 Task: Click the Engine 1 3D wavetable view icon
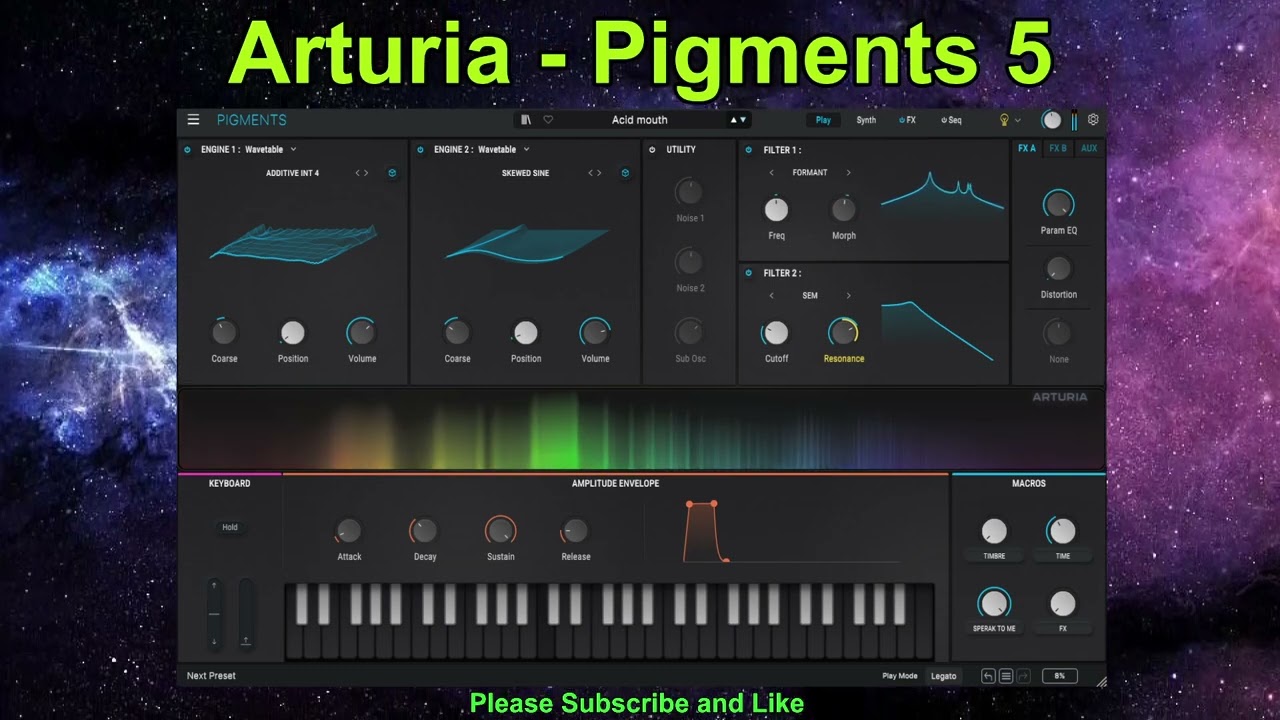(x=392, y=173)
